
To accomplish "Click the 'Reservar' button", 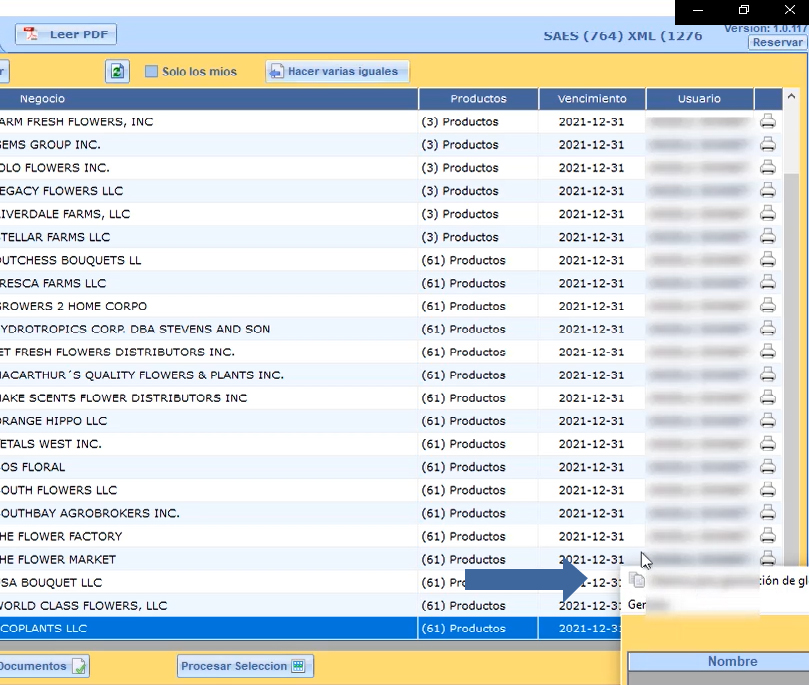I will point(777,42).
